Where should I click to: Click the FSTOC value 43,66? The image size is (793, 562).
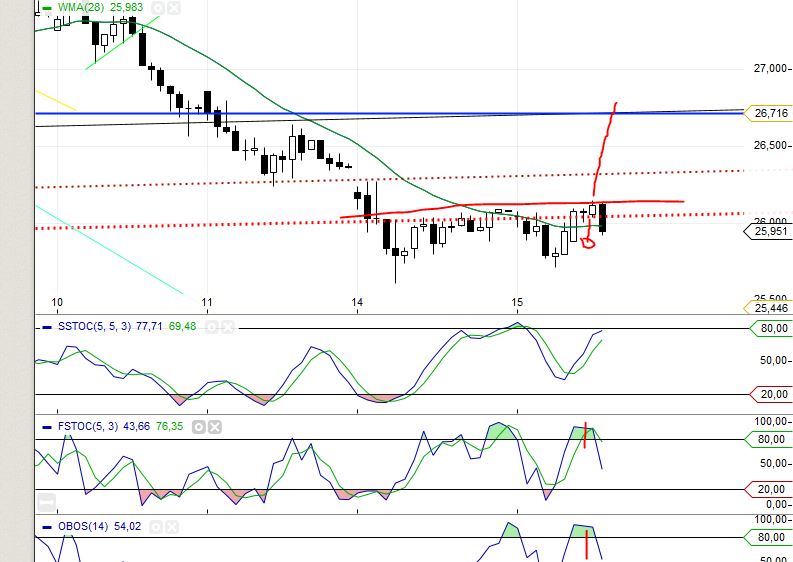(x=136, y=426)
